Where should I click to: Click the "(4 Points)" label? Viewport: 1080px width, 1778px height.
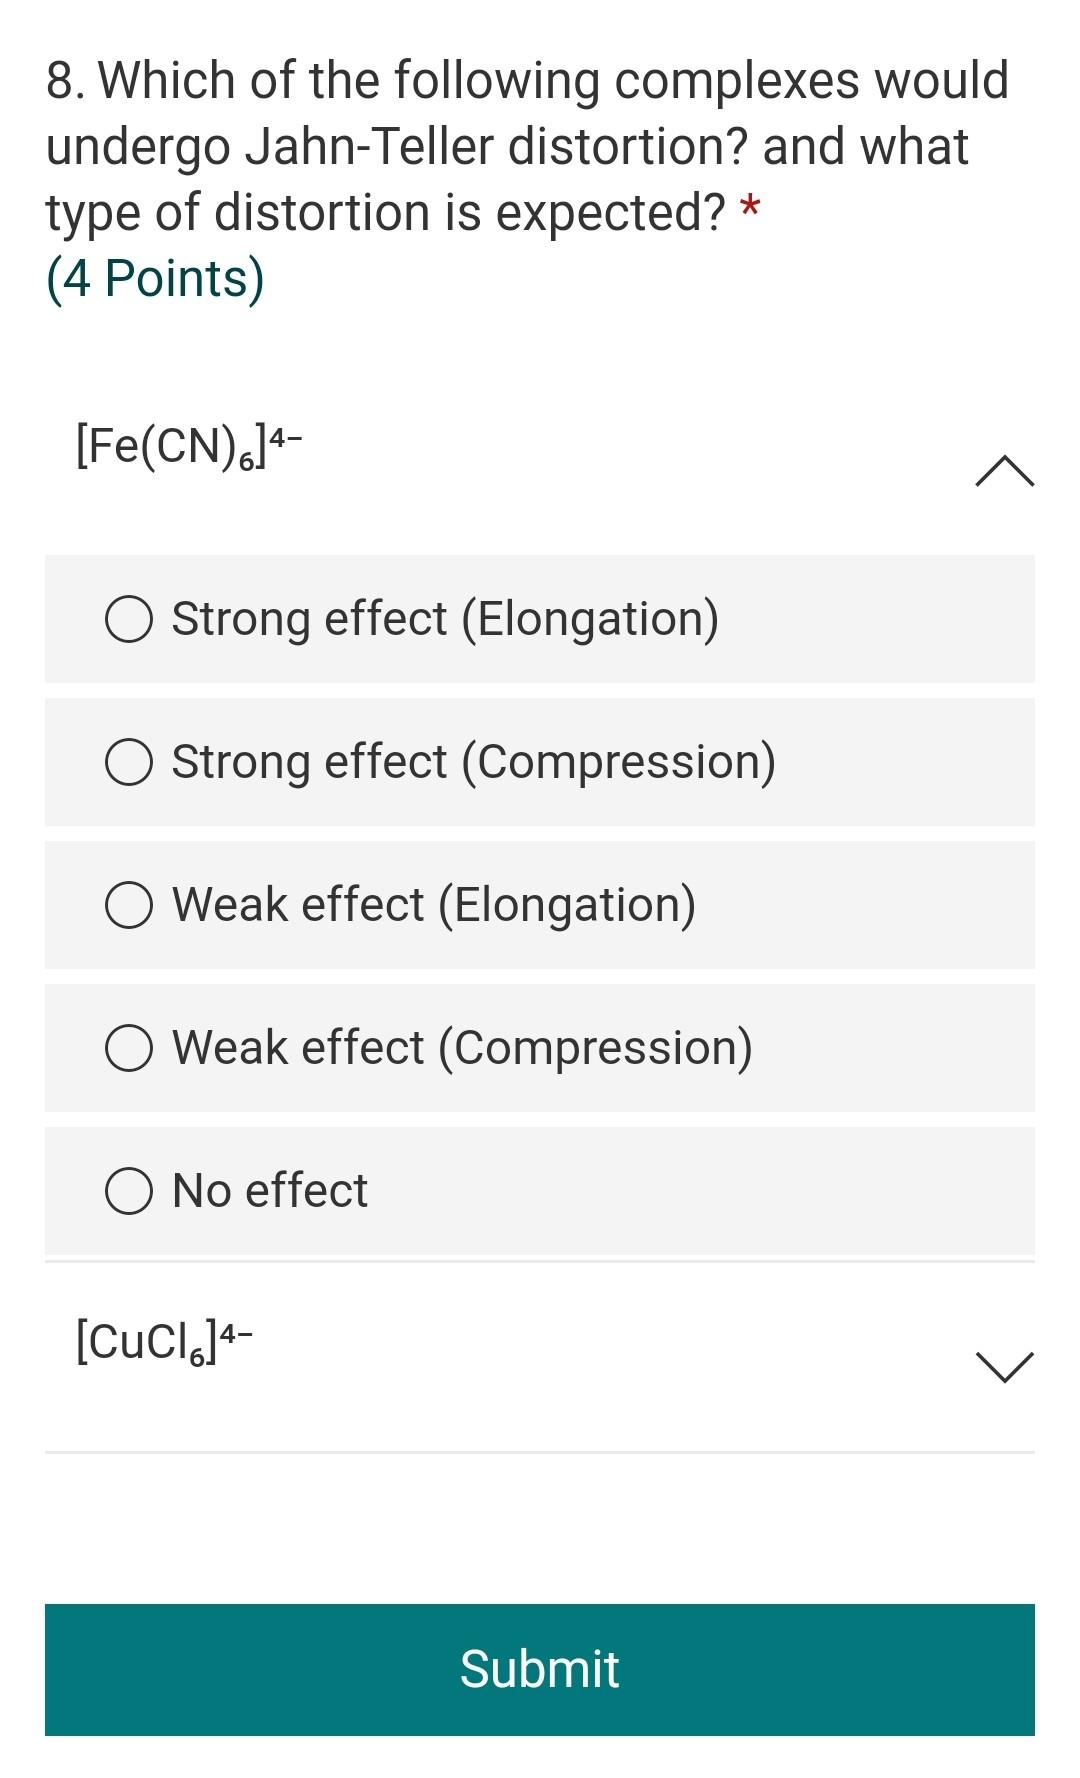tap(152, 278)
